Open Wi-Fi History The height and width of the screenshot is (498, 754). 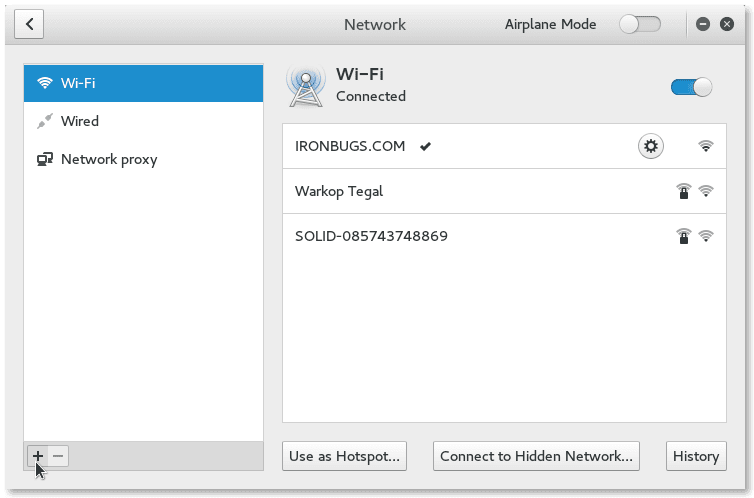click(696, 456)
